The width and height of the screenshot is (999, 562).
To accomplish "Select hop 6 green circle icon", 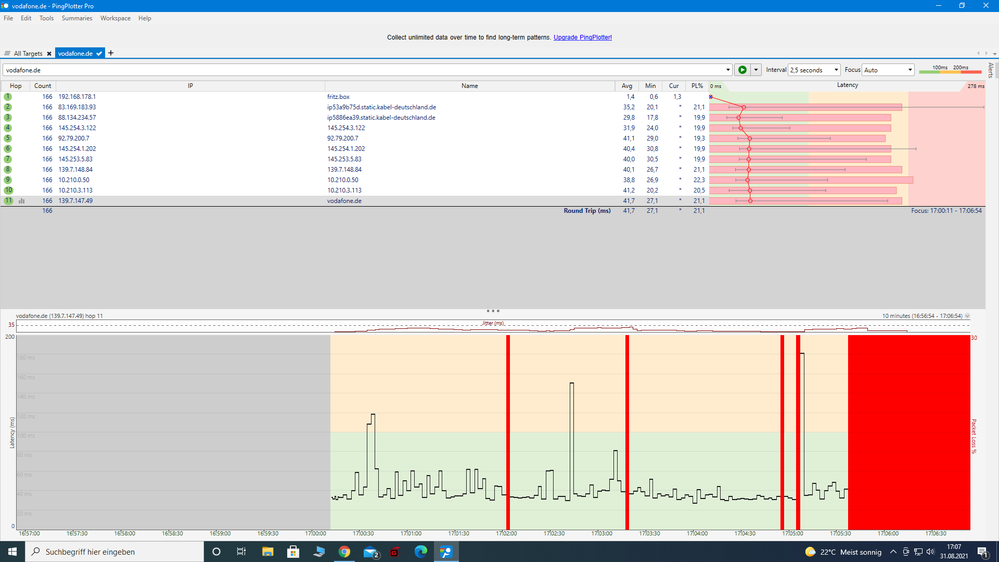I will pyautogui.click(x=8, y=148).
